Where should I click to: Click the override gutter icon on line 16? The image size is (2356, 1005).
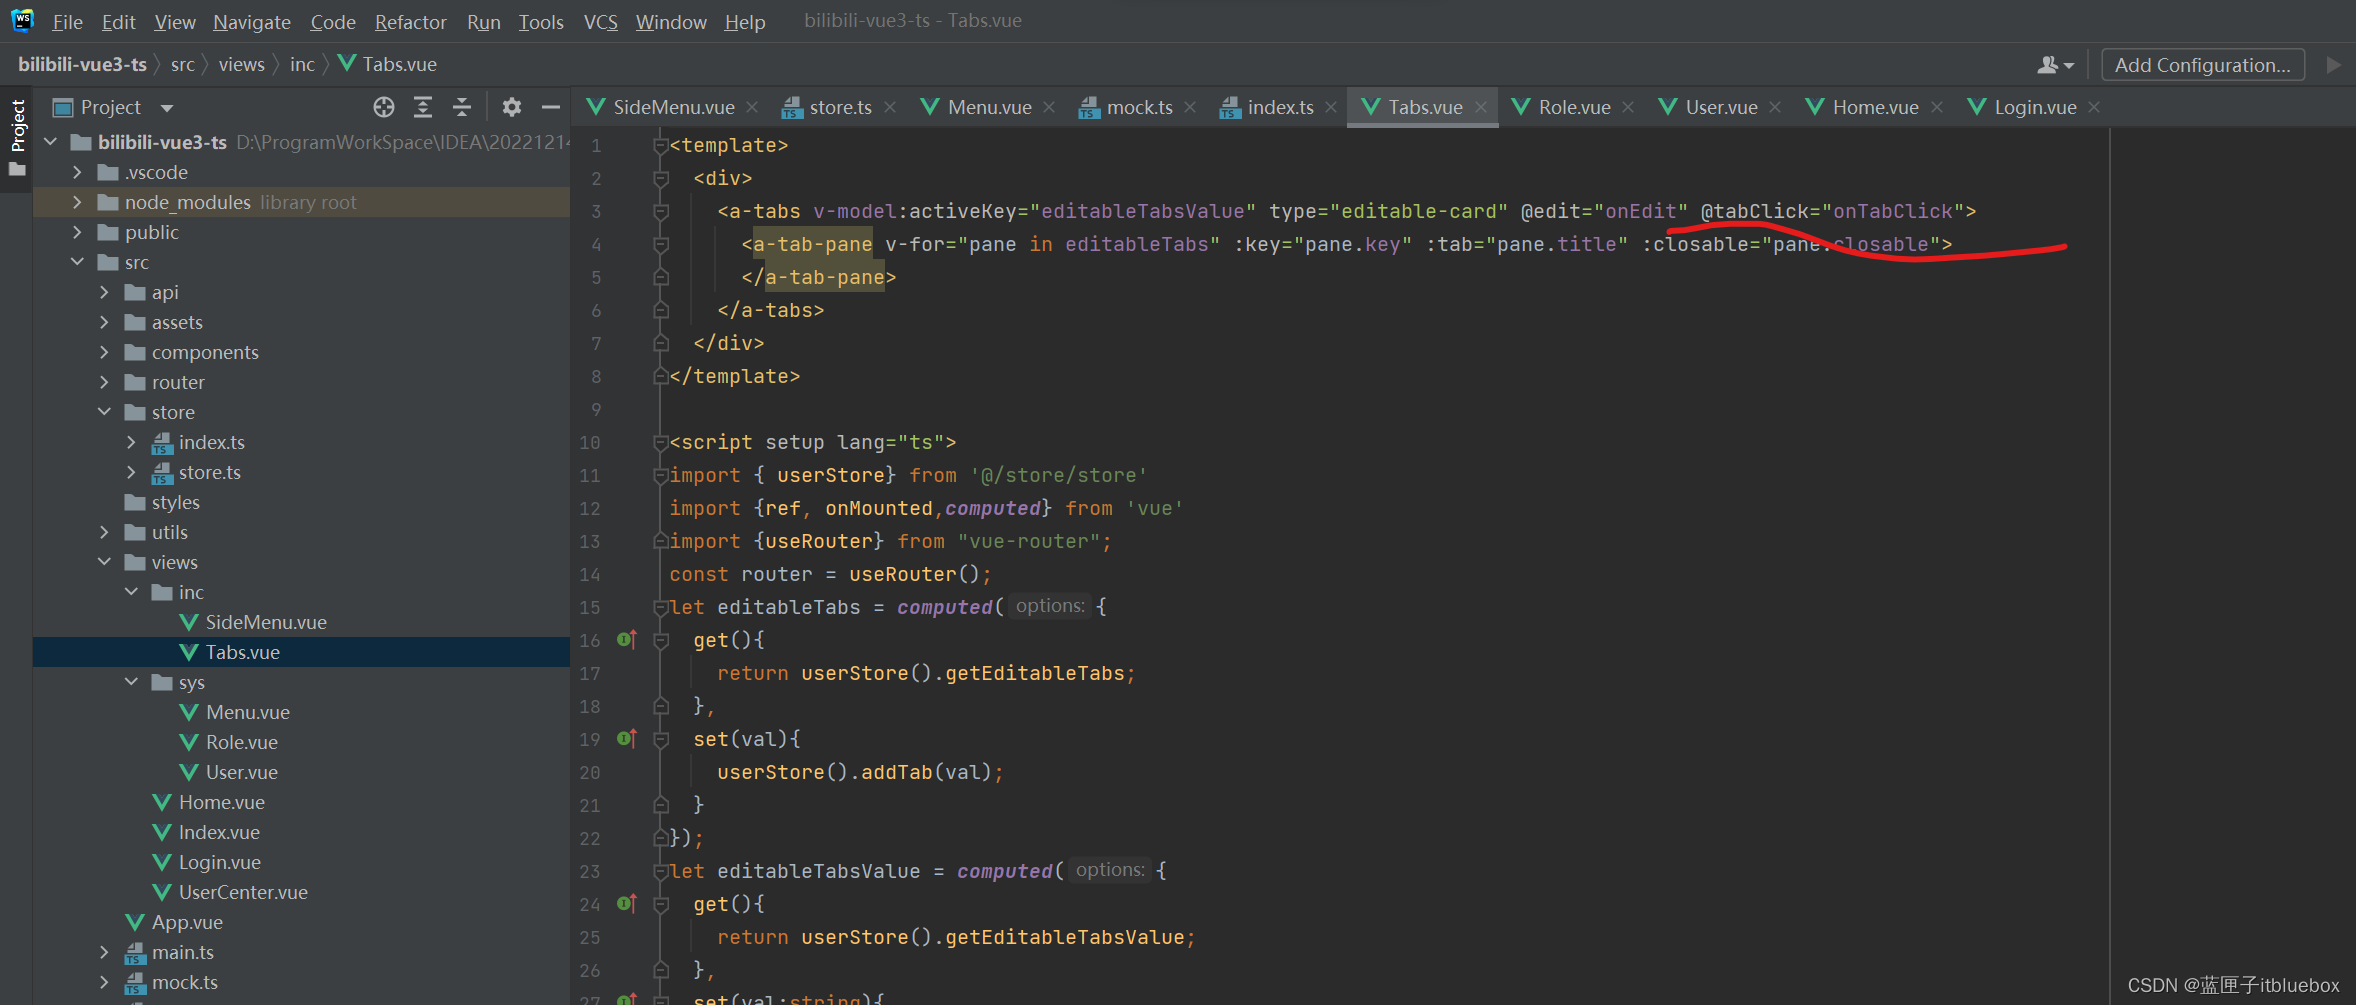pyautogui.click(x=626, y=640)
